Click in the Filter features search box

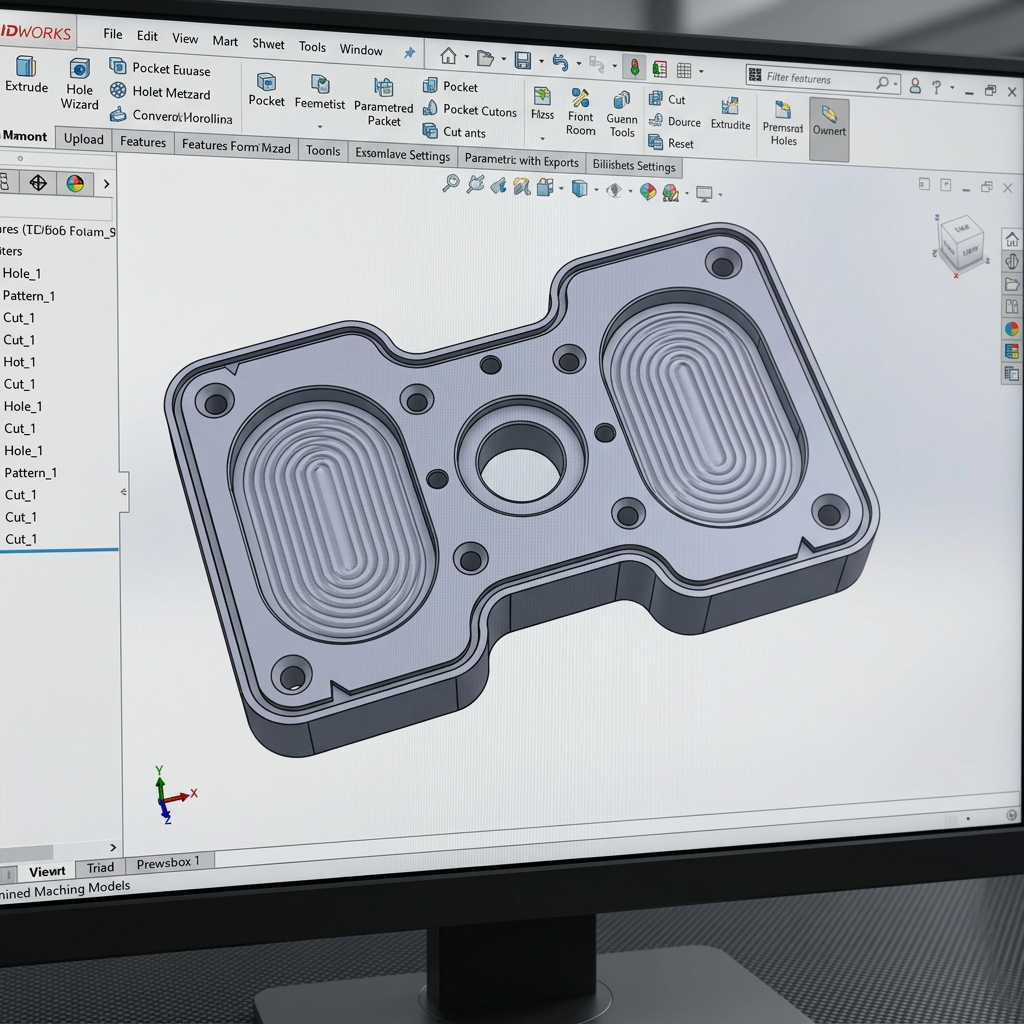[822, 79]
